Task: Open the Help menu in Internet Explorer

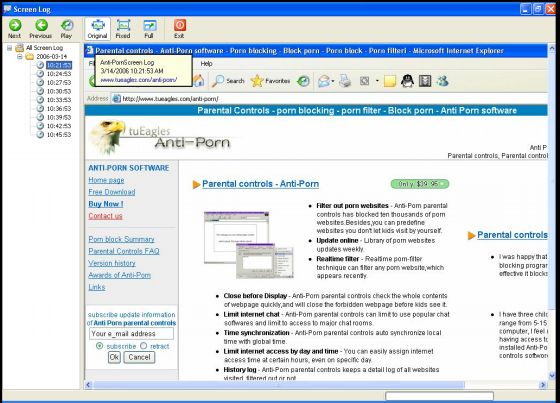Action: 206,64
